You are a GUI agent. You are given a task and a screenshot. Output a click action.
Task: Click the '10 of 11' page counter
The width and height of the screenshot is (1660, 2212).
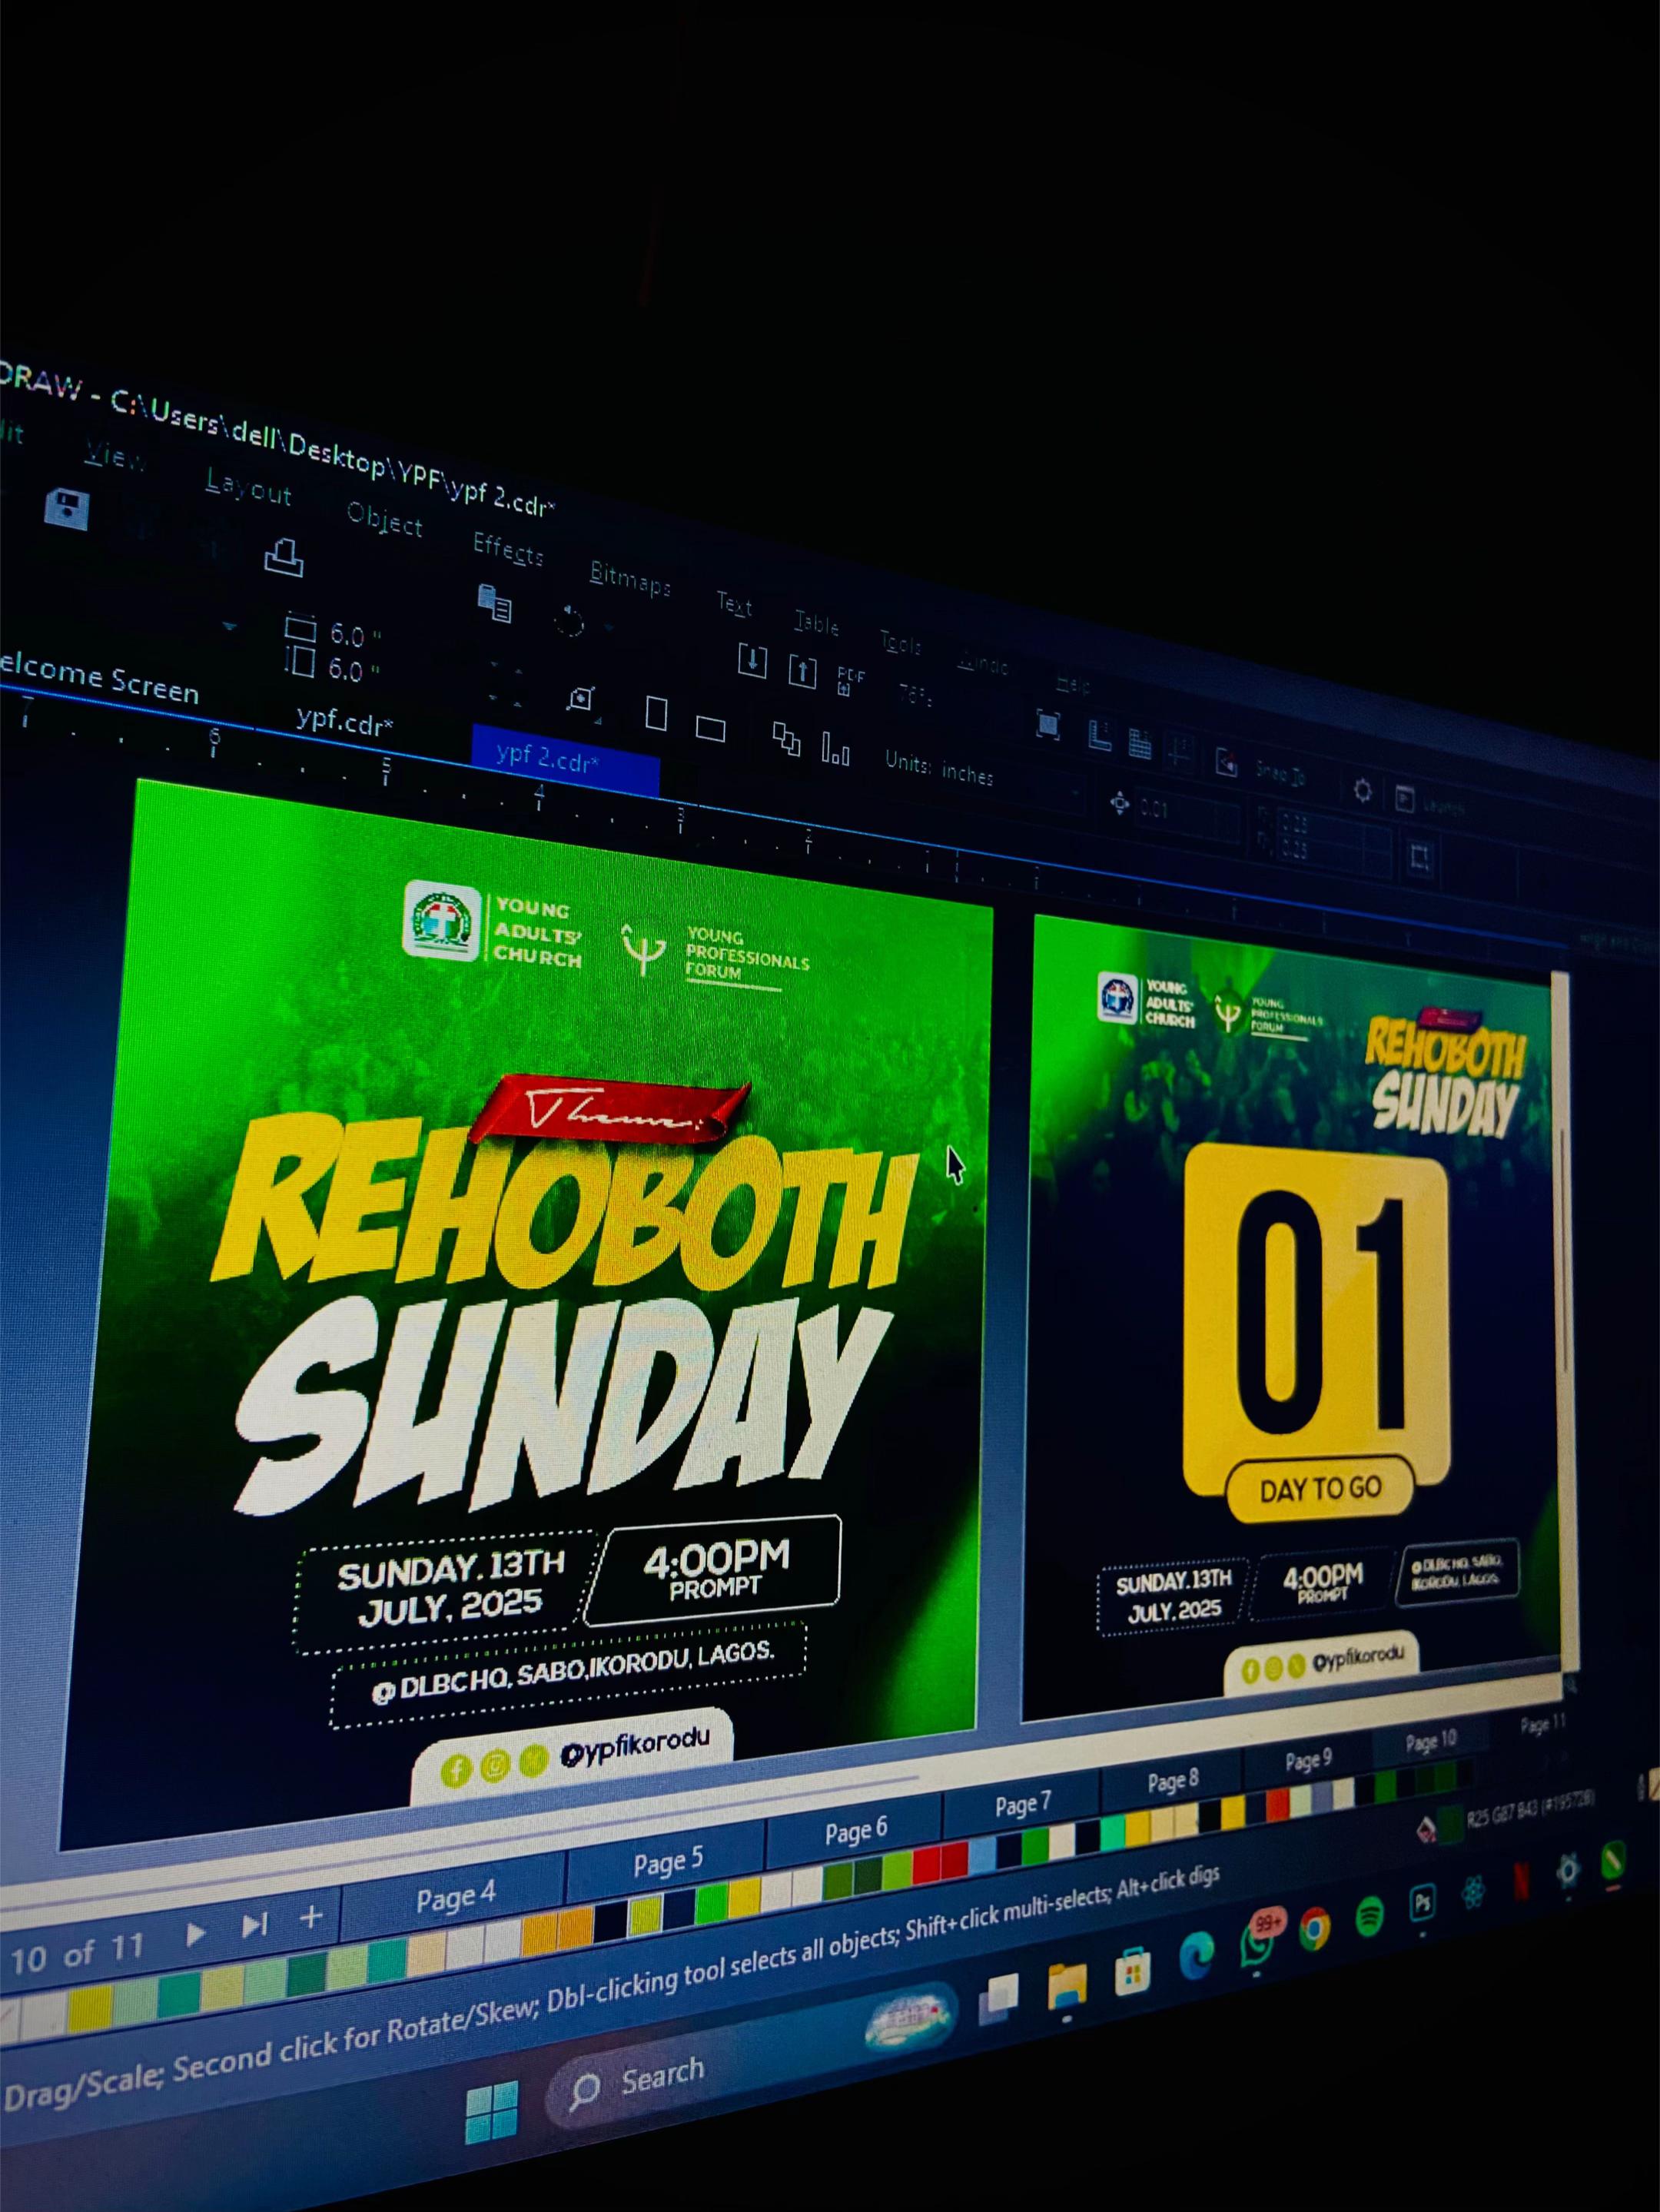[78, 1953]
